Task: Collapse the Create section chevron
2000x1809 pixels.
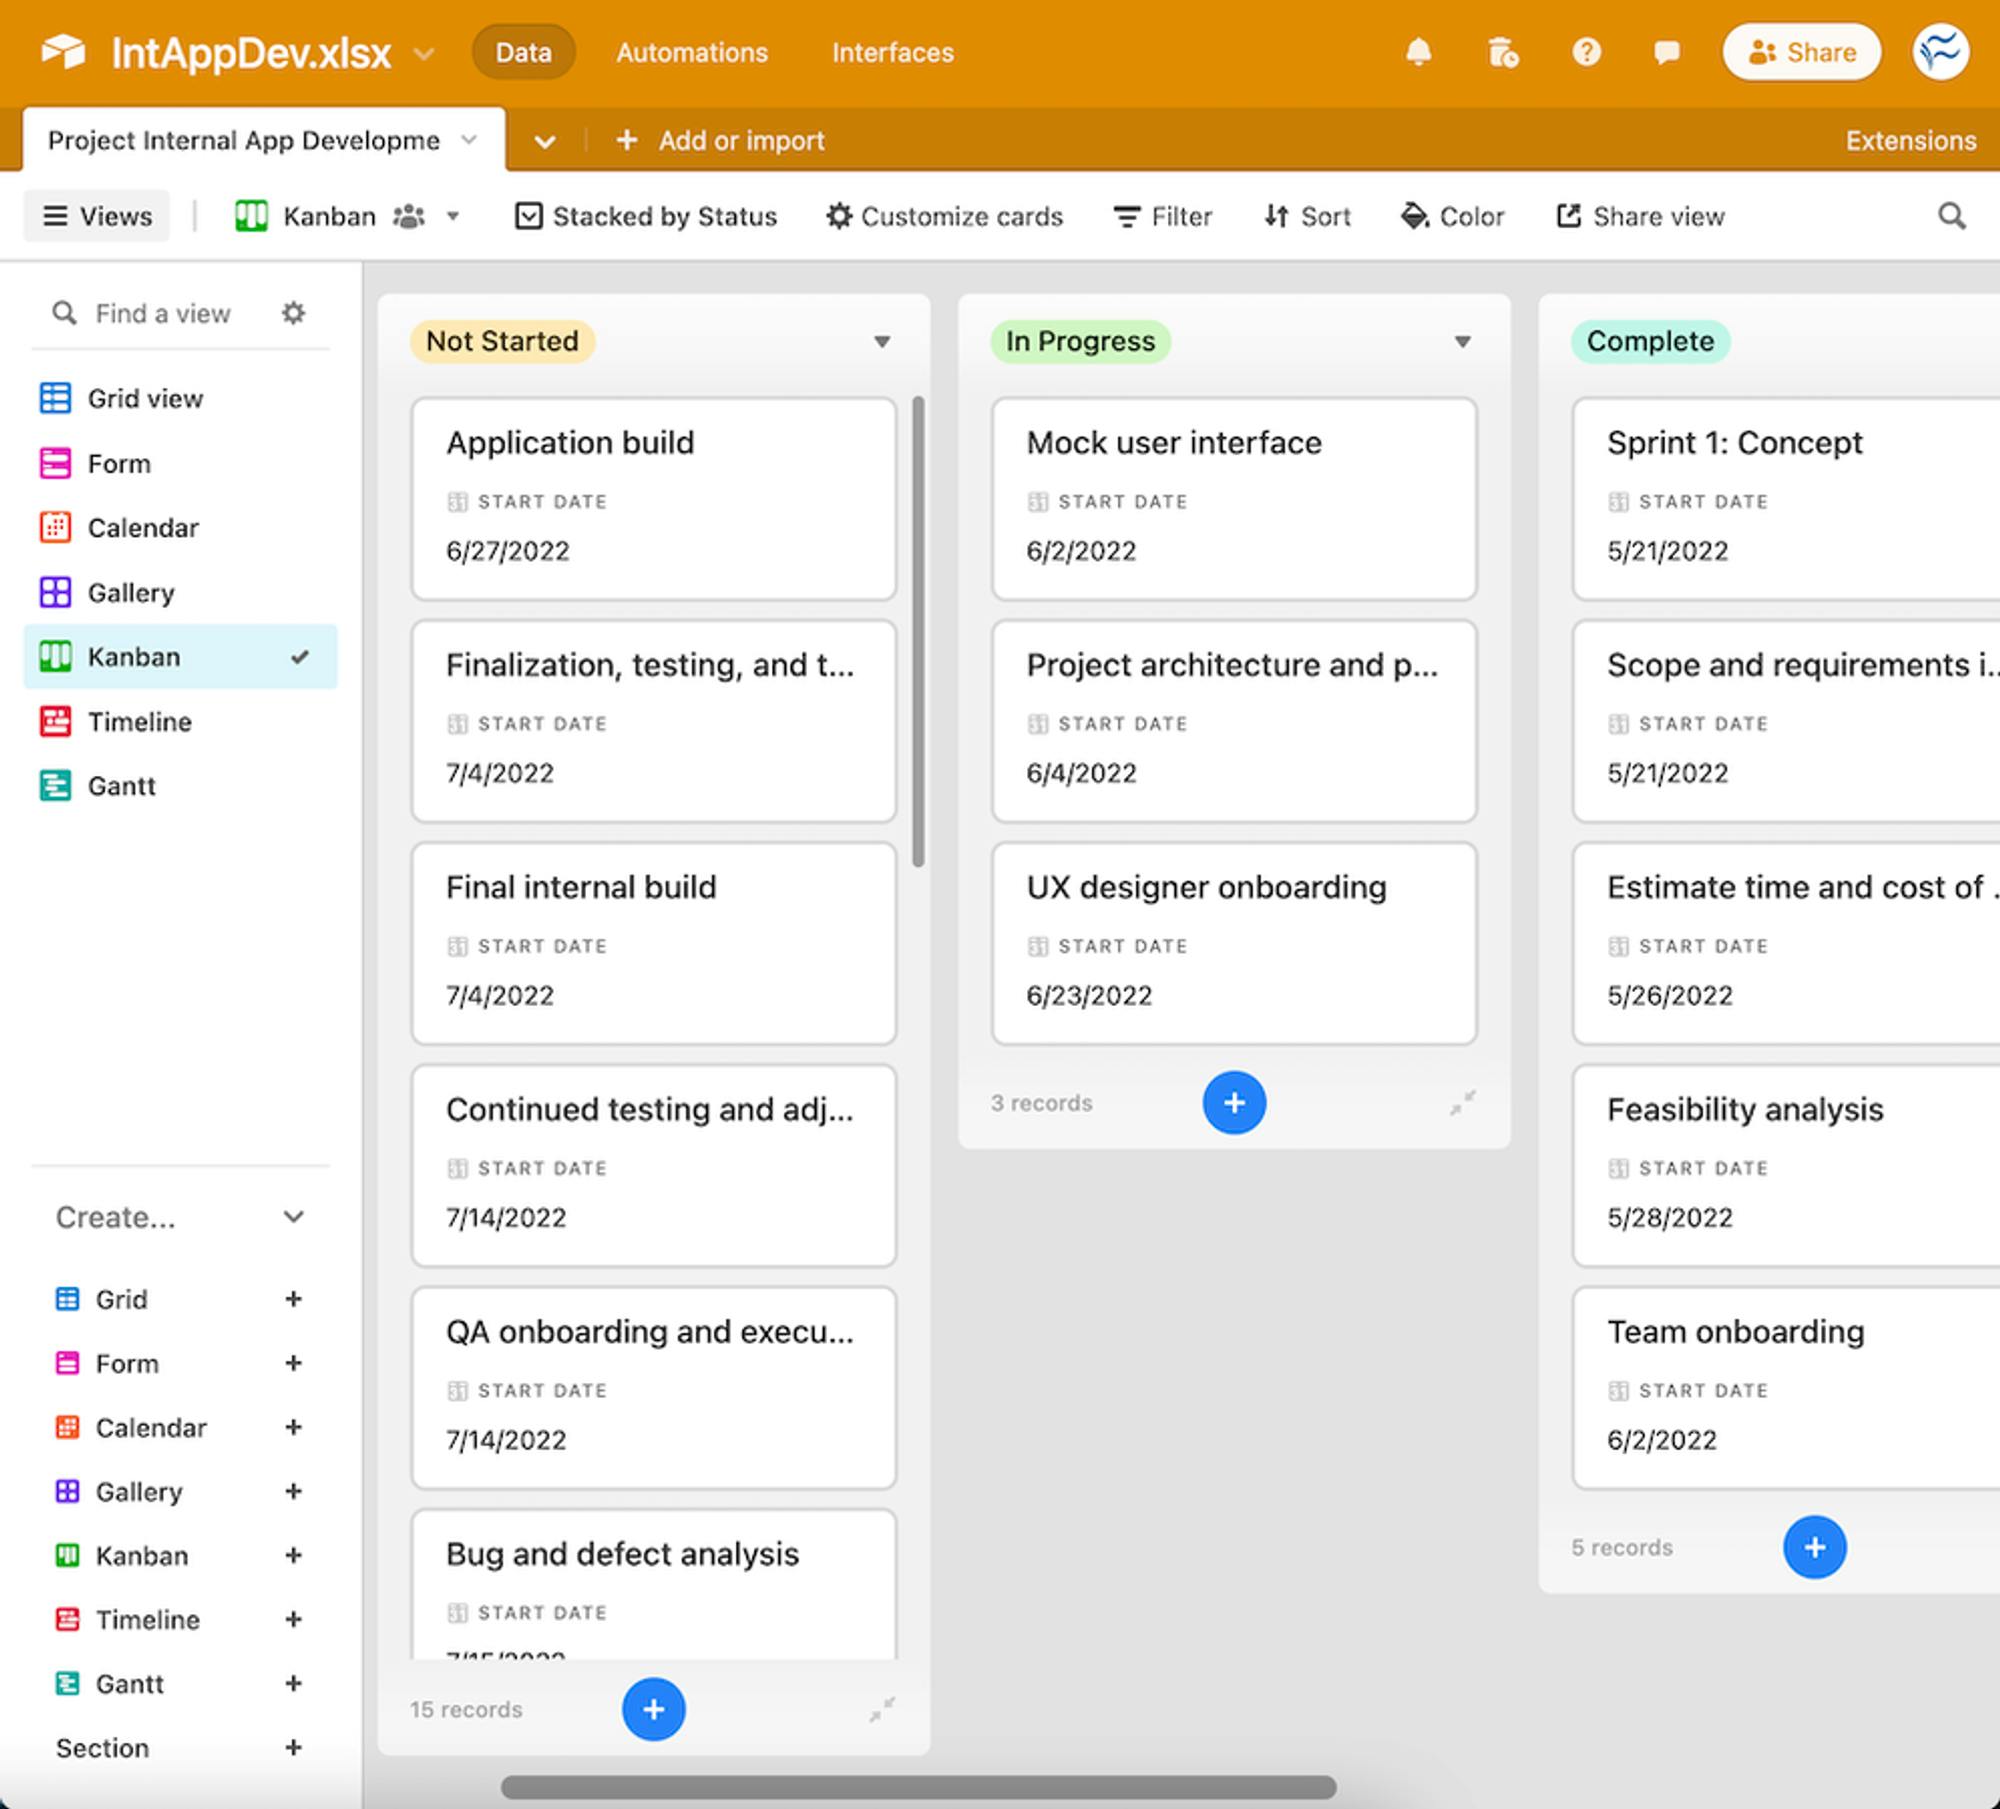Action: click(x=293, y=1217)
